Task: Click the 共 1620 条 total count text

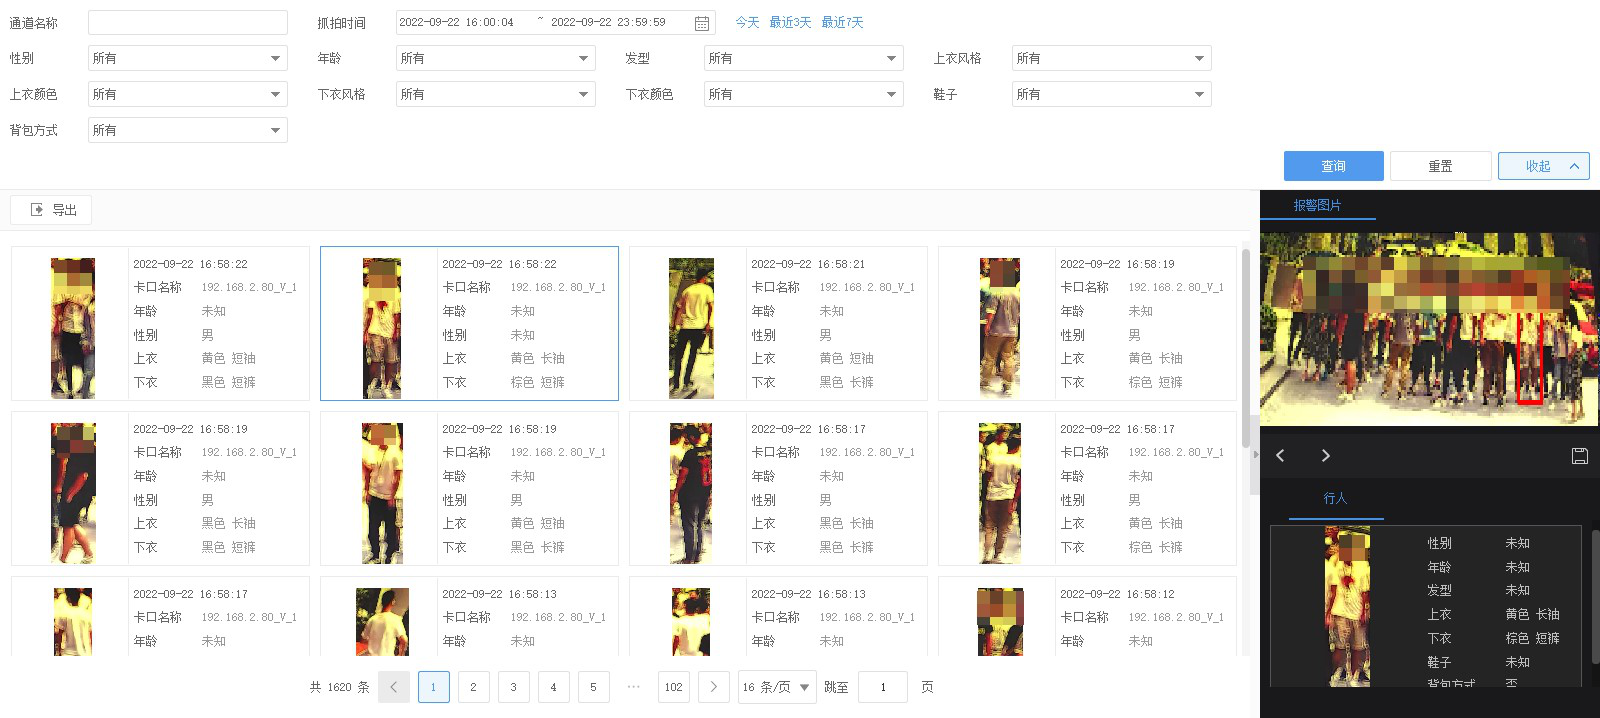Action: (340, 687)
